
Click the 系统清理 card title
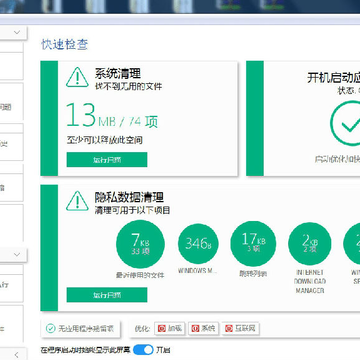(x=118, y=74)
